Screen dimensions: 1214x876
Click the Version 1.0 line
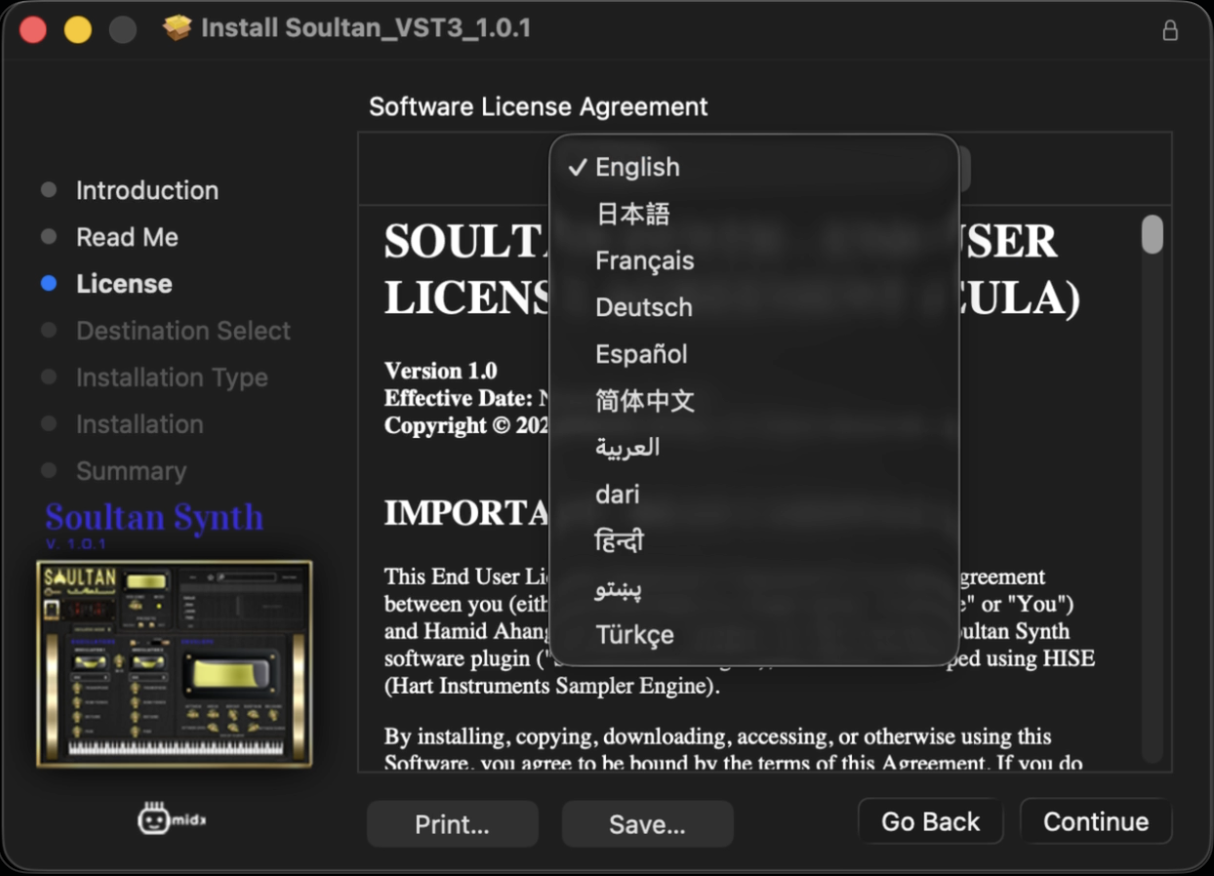(441, 371)
